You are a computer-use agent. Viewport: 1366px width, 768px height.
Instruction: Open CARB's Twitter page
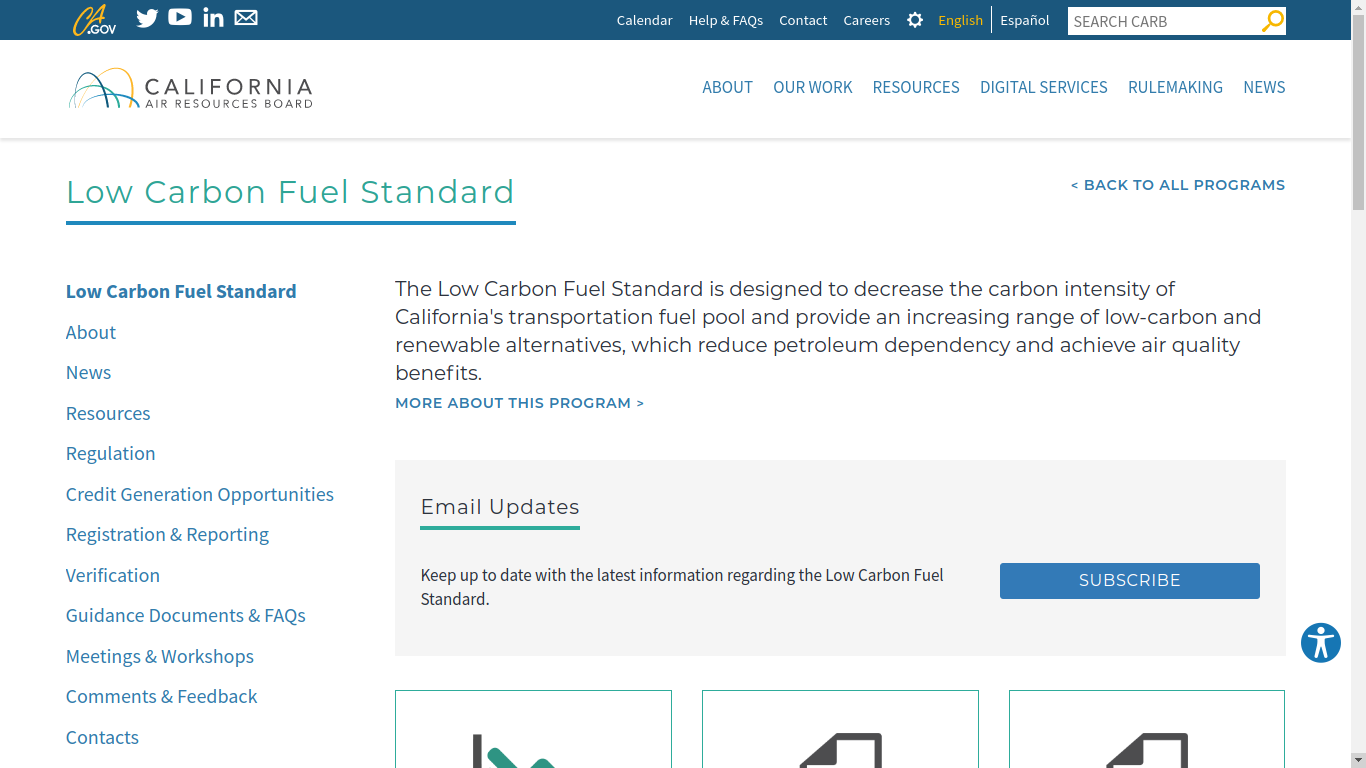pyautogui.click(x=147, y=18)
